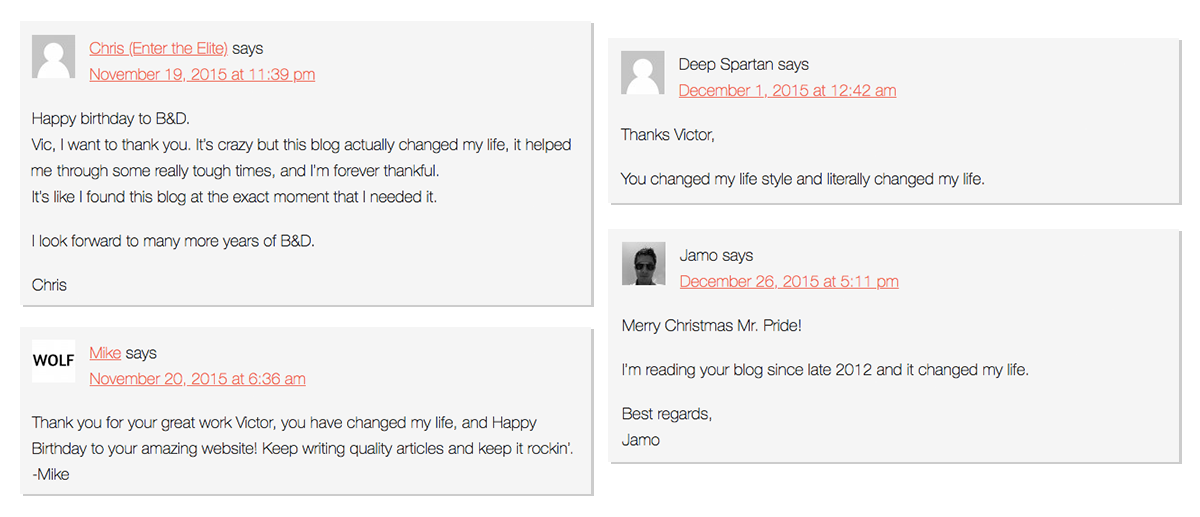Click the 'Thanks Victor,' line in Deep Spartan's comment
The width and height of the screenshot is (1200, 517).
[x=667, y=134]
